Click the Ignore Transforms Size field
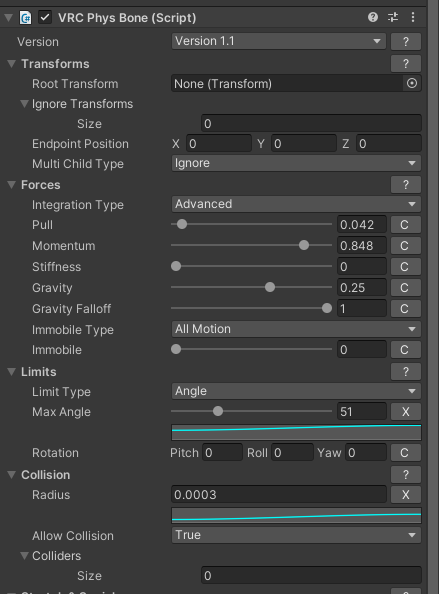Image resolution: width=439 pixels, height=594 pixels. [311, 123]
